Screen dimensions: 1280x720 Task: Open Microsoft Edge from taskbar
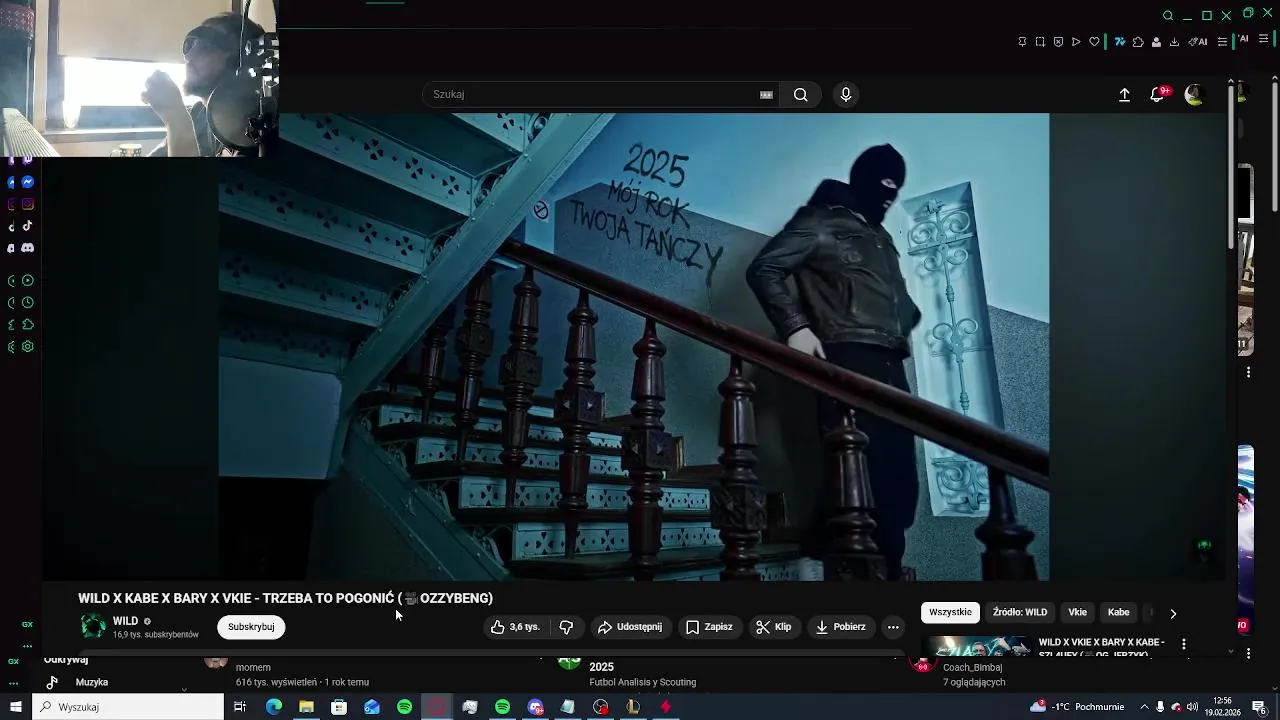[x=274, y=707]
